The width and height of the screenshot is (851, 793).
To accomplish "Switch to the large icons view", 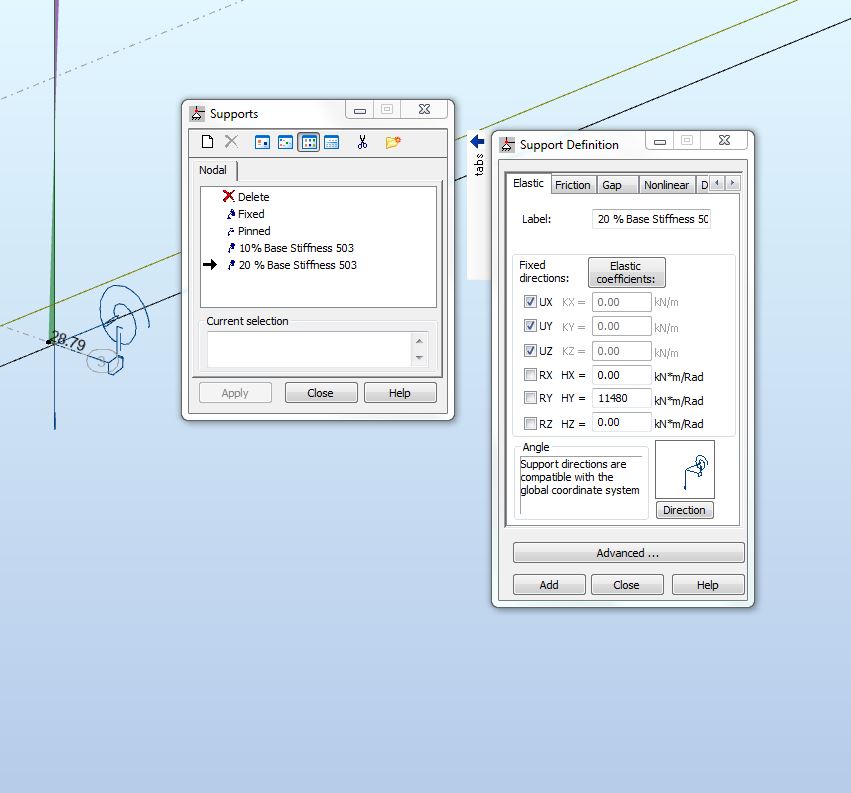I will click(262, 143).
